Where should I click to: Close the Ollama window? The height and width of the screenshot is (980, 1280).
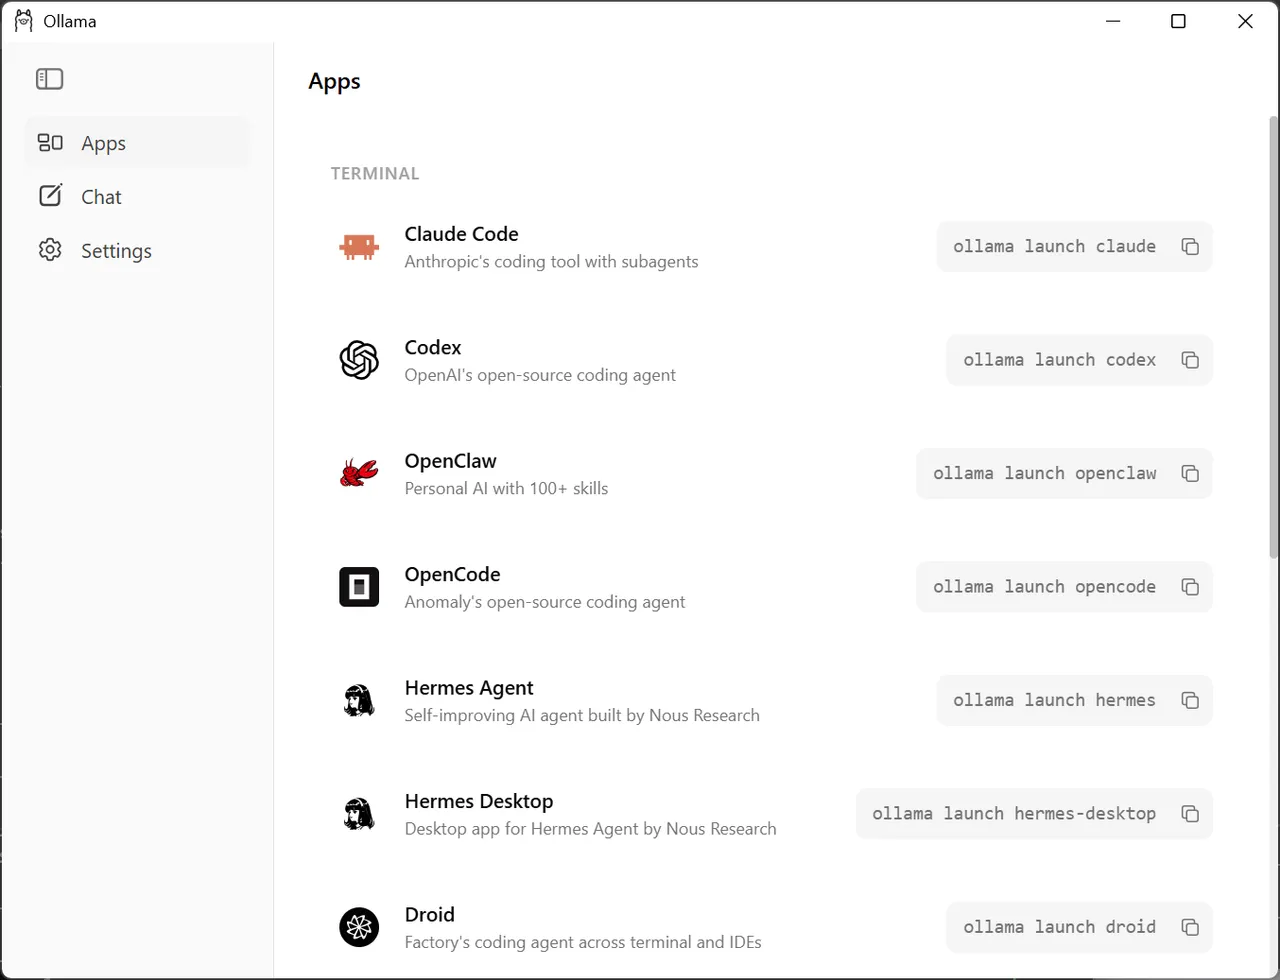click(1245, 21)
